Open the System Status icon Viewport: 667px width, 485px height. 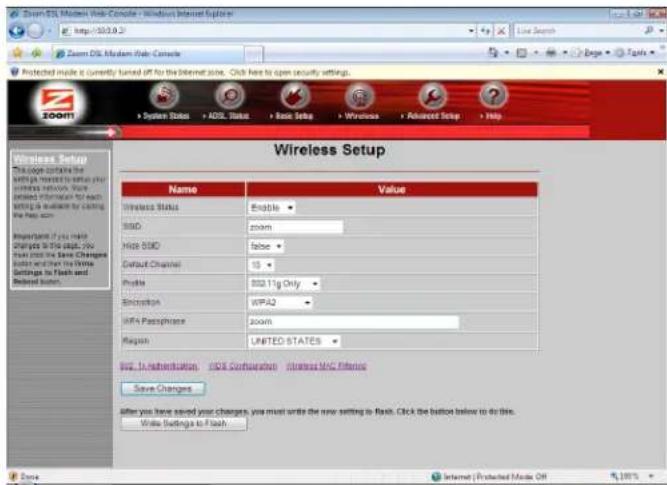pyautogui.click(x=164, y=96)
